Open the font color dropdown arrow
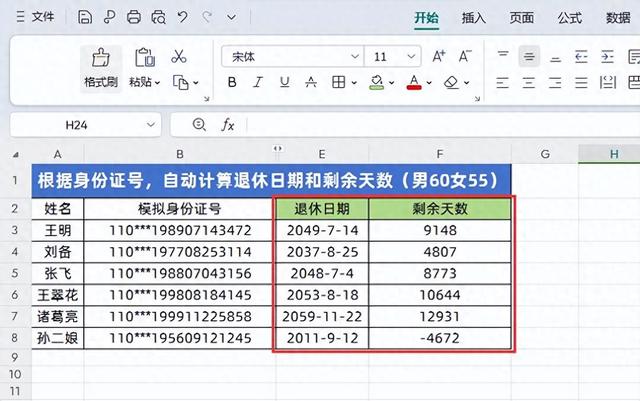 429,83
